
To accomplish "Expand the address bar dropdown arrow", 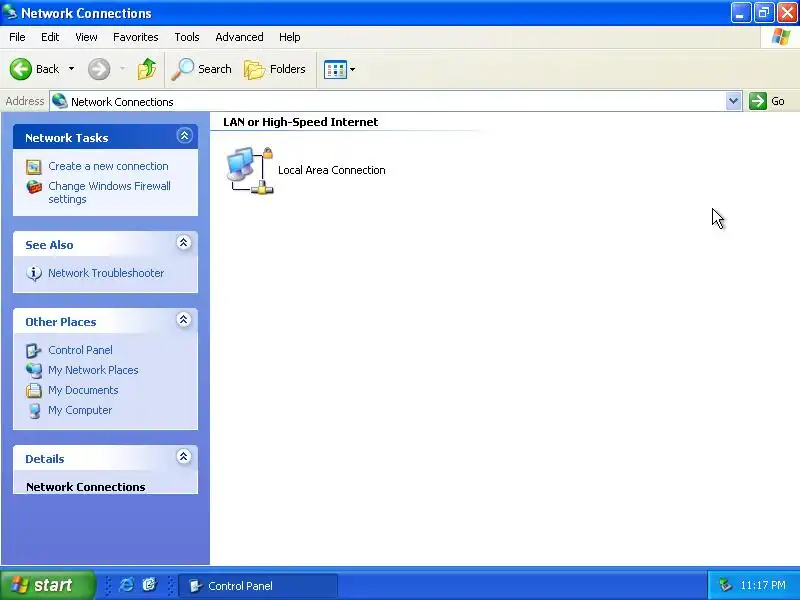I will [x=733, y=101].
